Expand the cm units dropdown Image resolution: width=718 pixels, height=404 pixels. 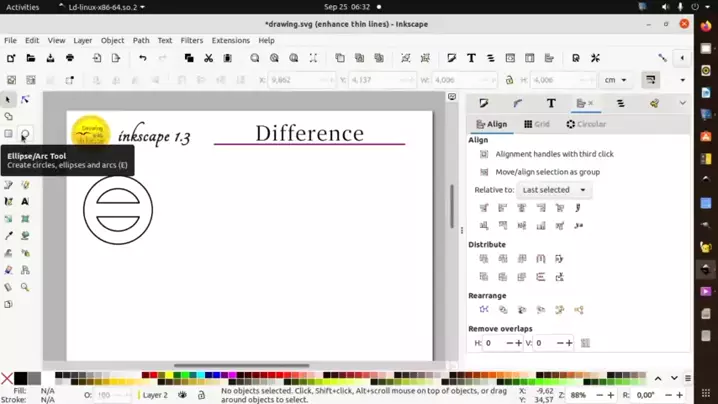615,80
